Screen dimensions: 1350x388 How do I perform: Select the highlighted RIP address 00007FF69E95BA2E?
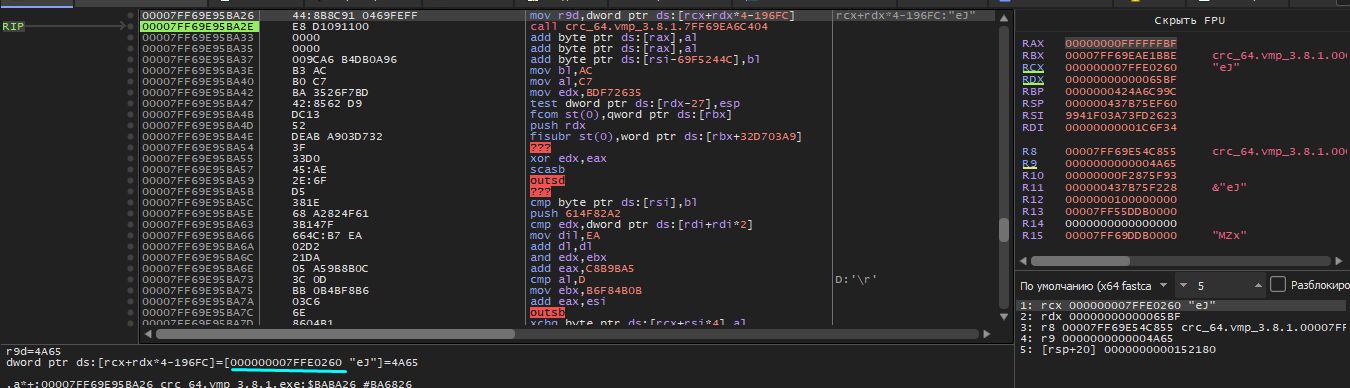[198, 27]
